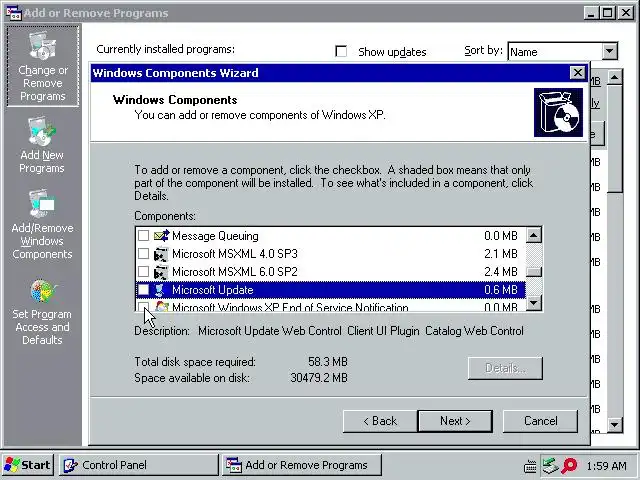The image size is (640, 480).
Task: Click the 2.1 MB size value
Action: tap(501, 254)
